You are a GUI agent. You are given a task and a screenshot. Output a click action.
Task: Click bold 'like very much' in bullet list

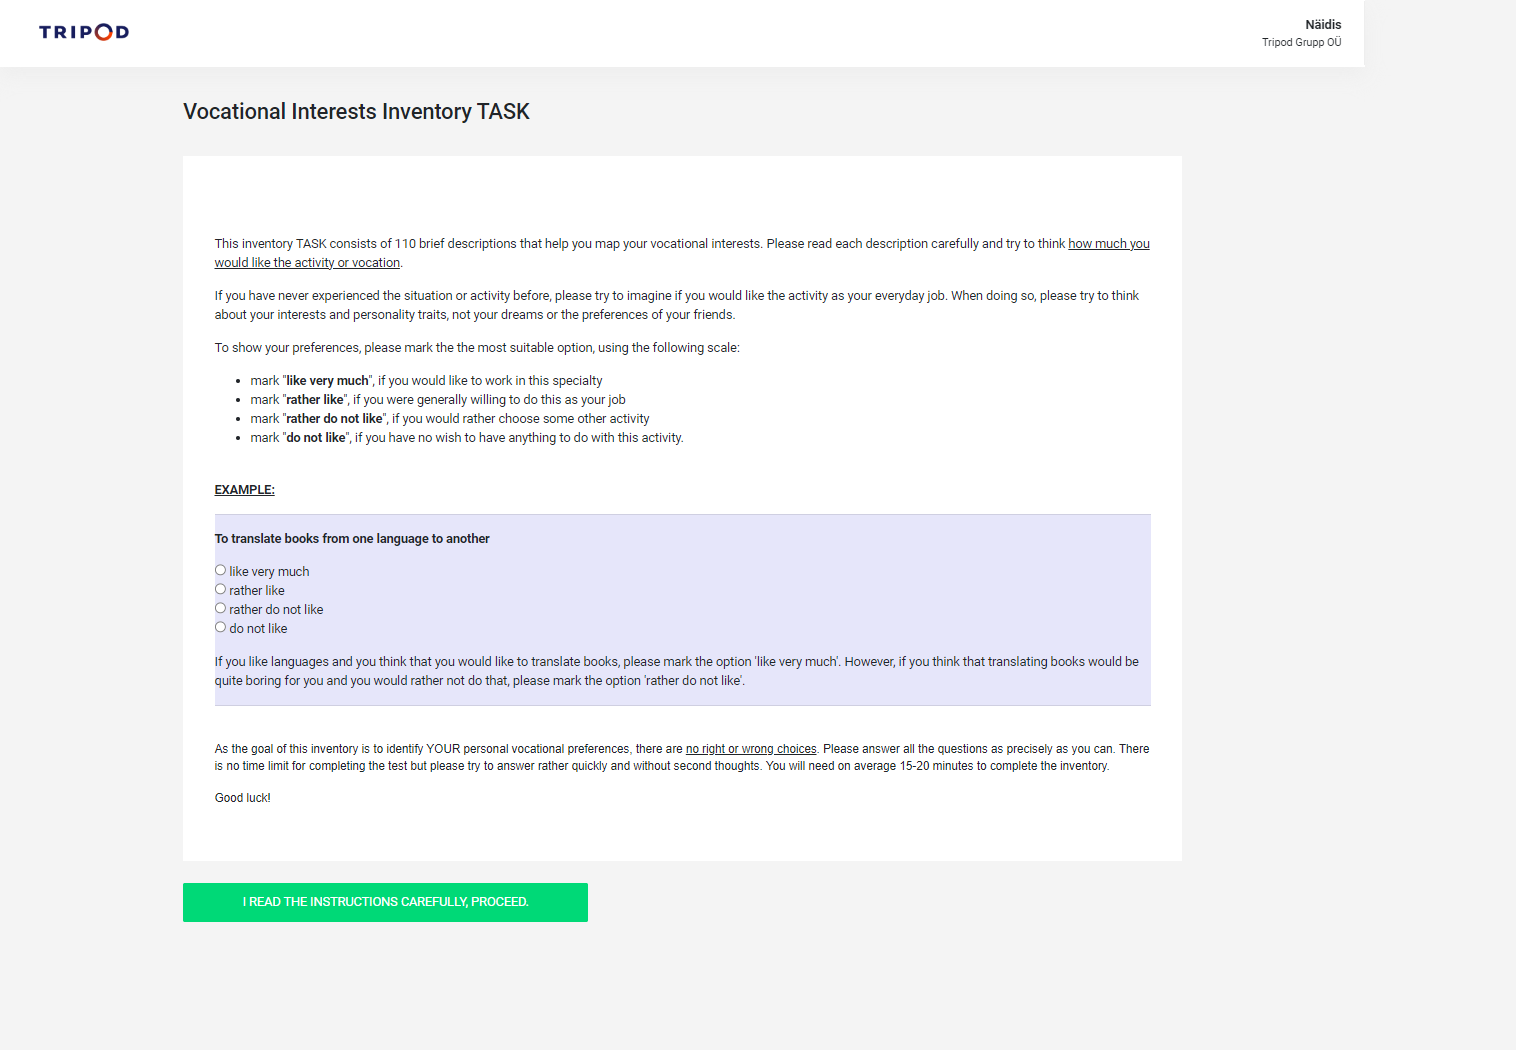327,381
